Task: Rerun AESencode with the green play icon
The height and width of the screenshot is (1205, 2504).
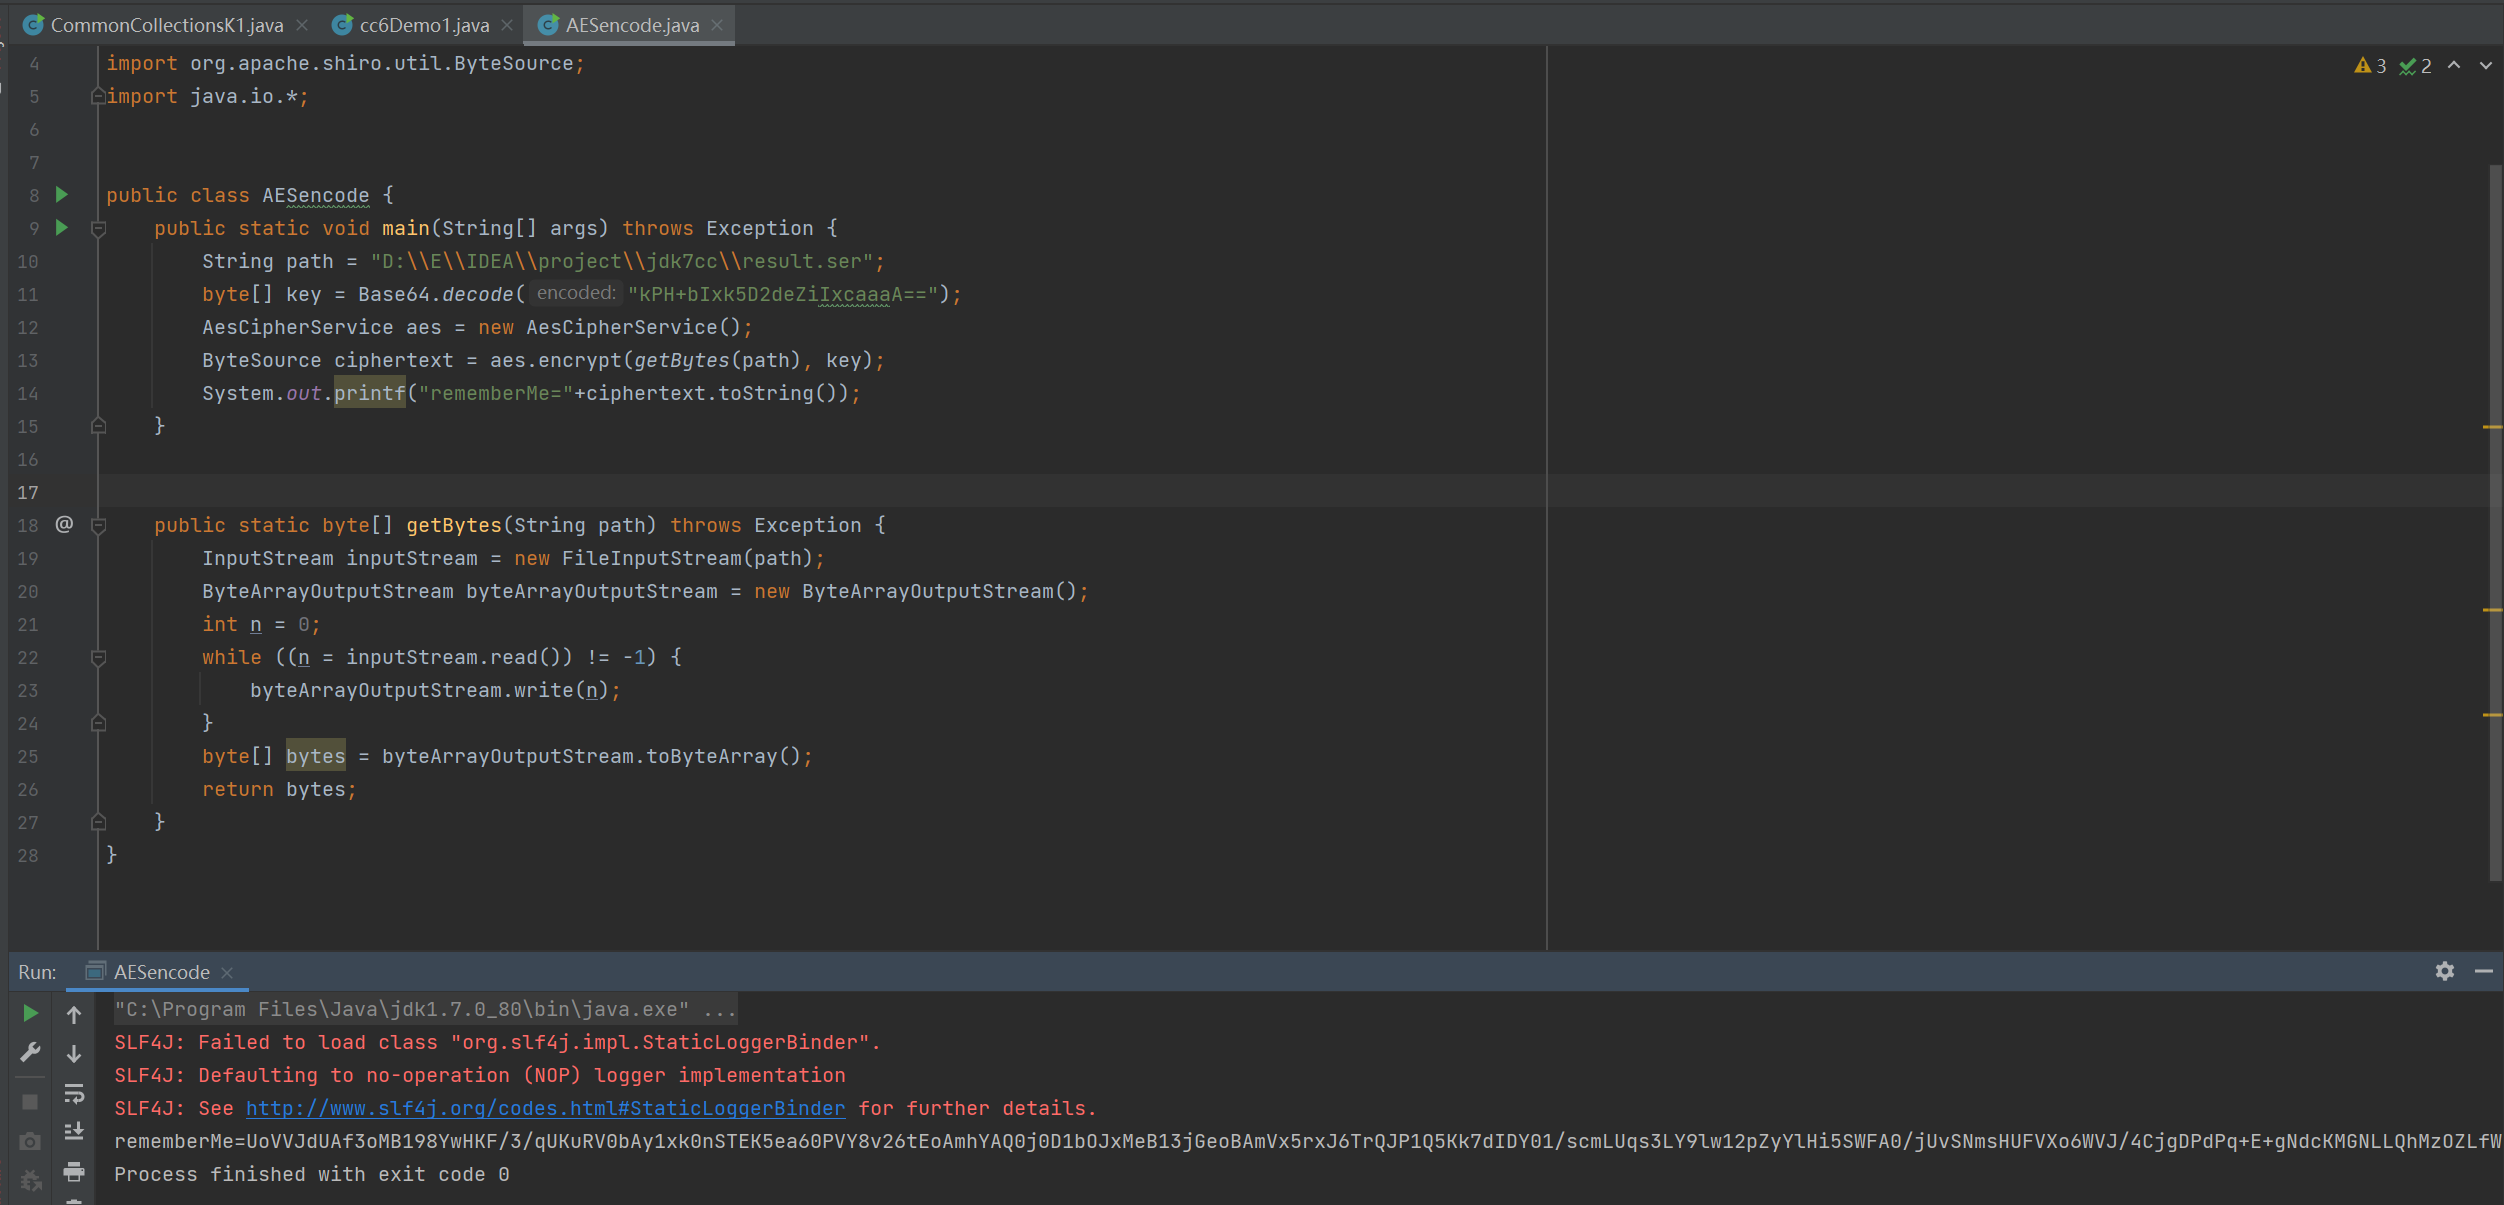Action: tap(30, 1013)
